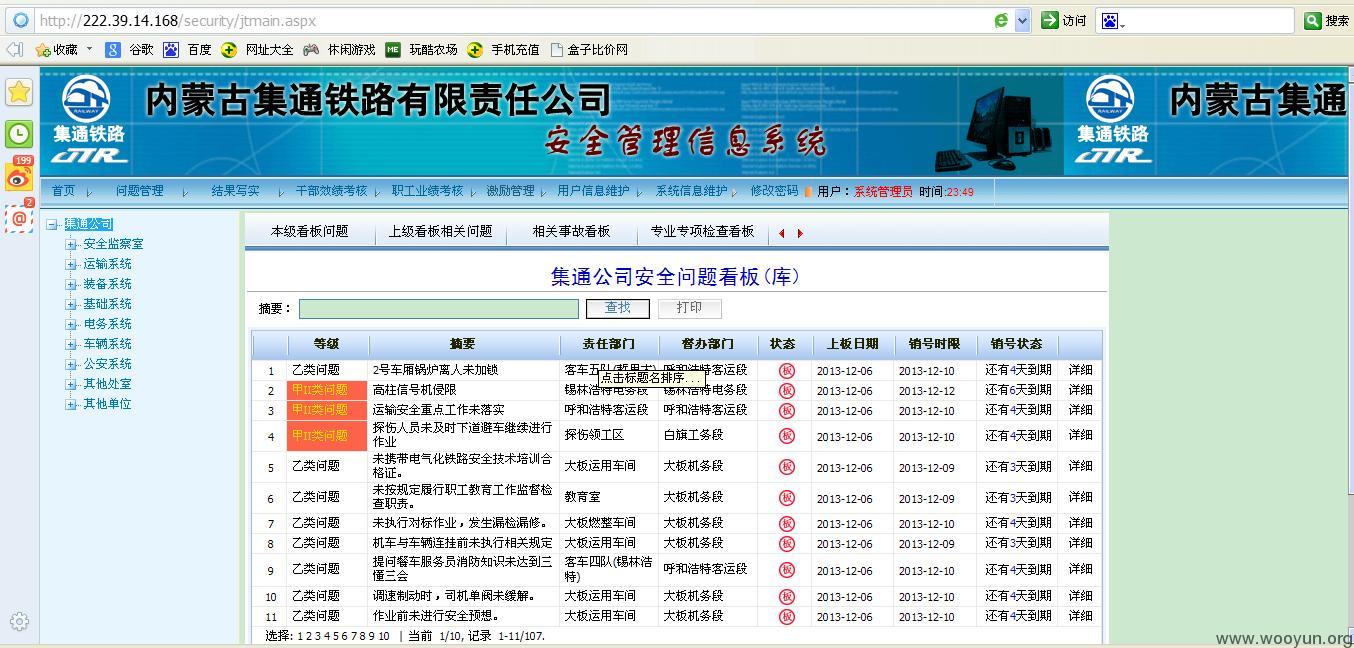Open the 结果写实 menu
1354x648 pixels.
tap(235, 191)
